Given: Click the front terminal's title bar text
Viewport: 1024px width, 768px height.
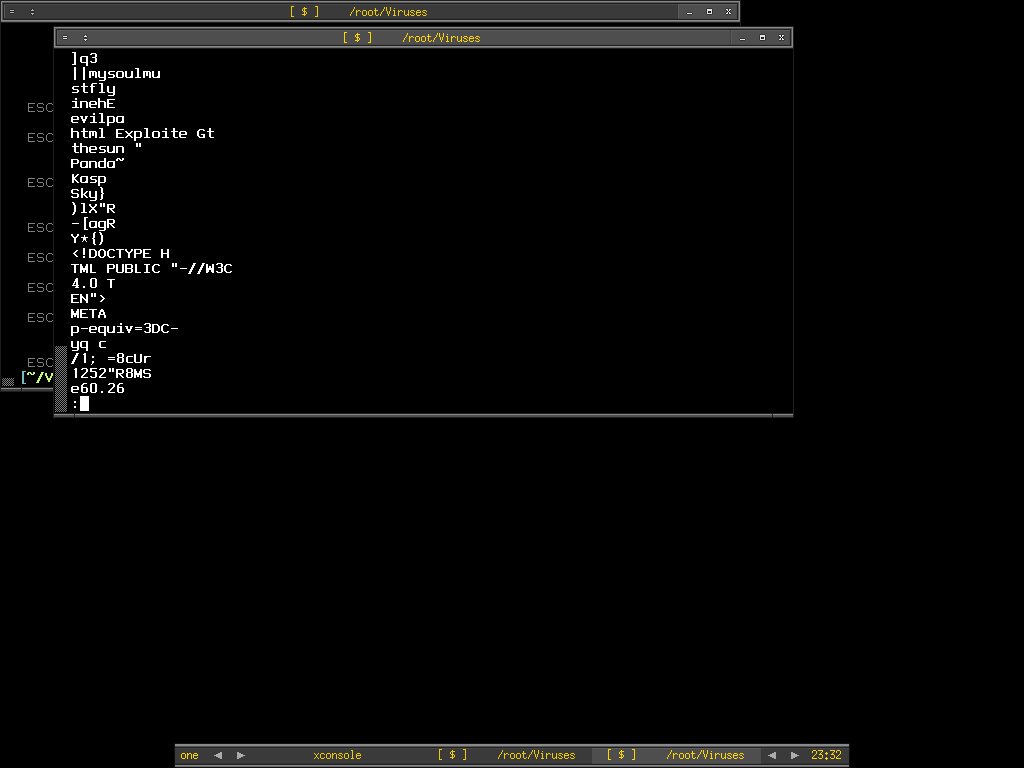Looking at the screenshot, I should 440,38.
